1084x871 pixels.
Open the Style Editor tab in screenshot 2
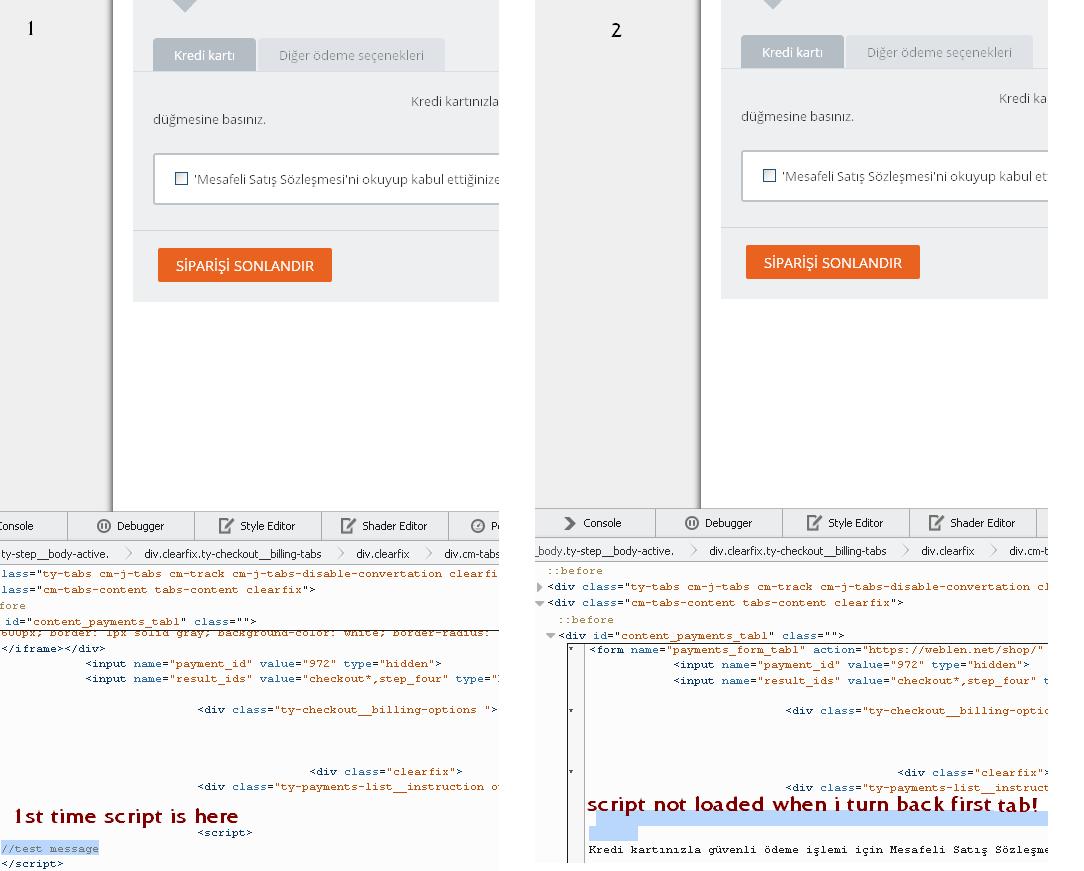click(x=845, y=523)
